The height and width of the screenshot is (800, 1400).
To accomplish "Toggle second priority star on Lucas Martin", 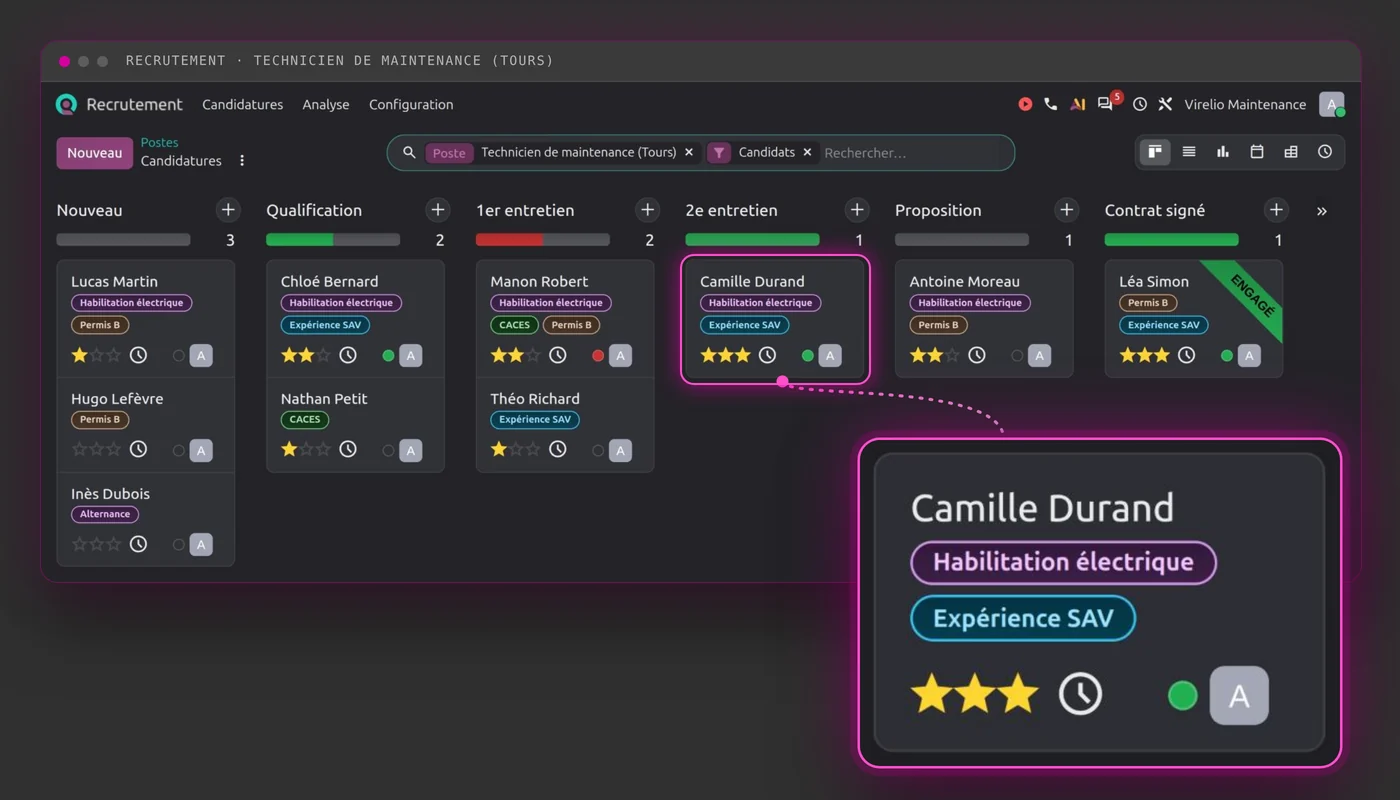I will click(x=97, y=355).
